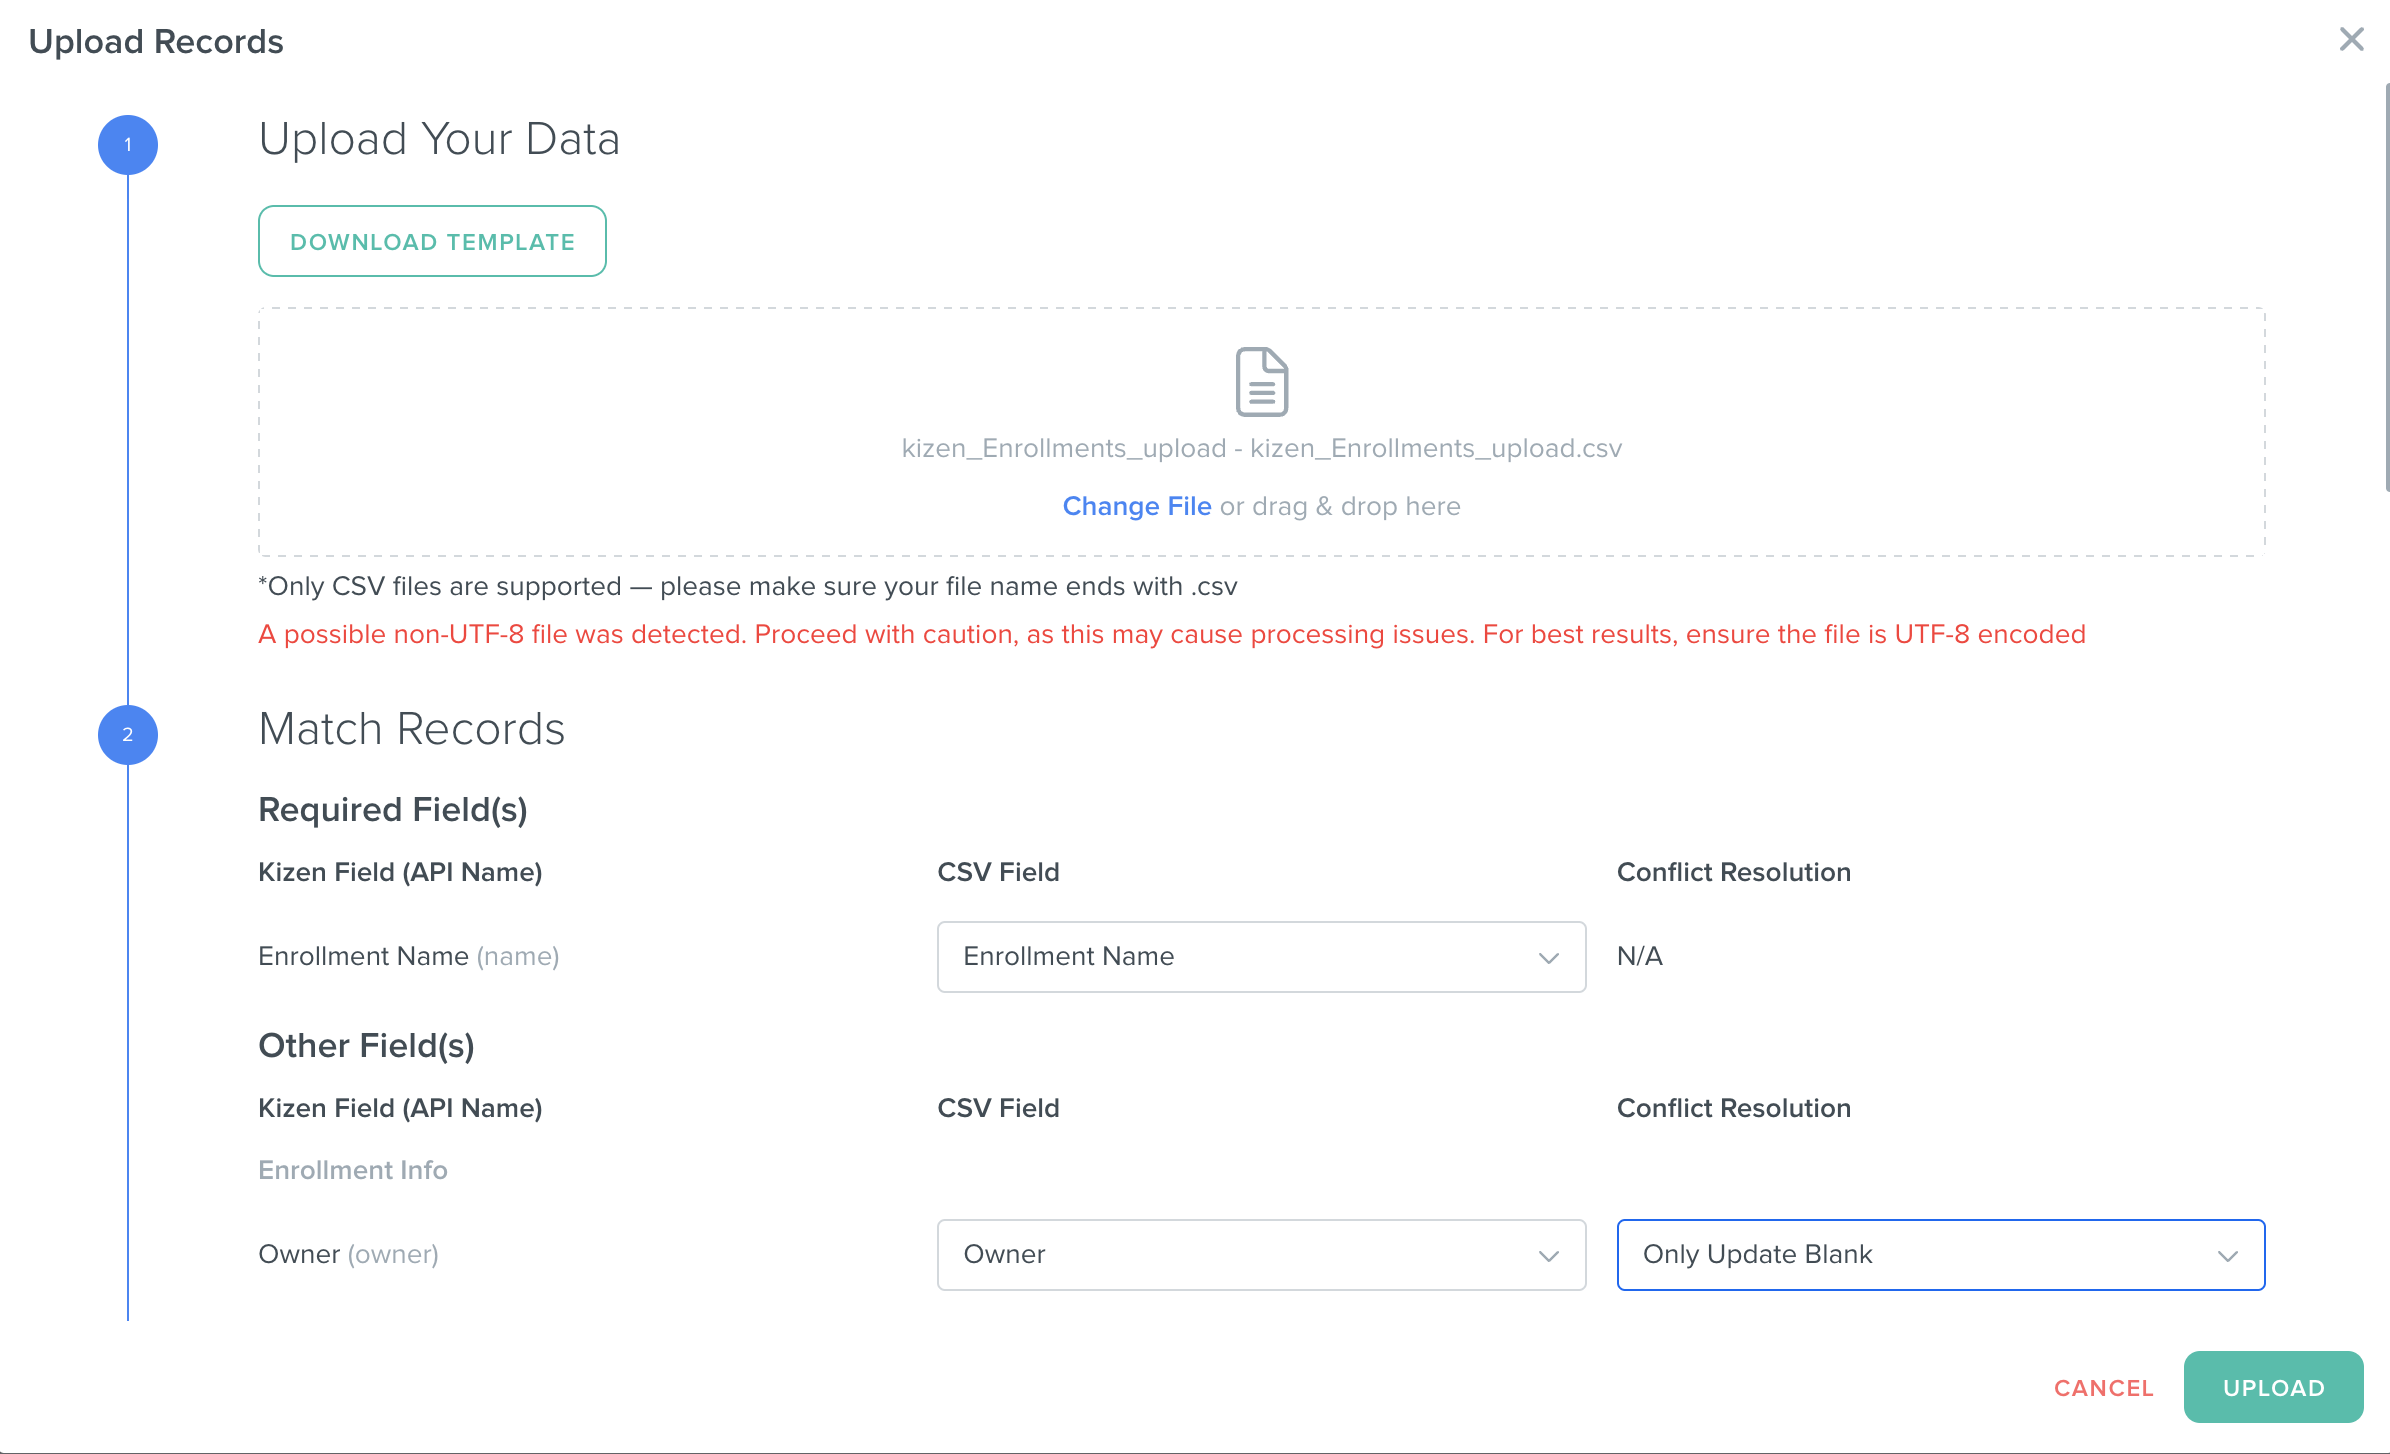Screen dimensions: 2390x1454
Task: Click the Only Update Blank chevron arrow
Action: coord(2227,1256)
